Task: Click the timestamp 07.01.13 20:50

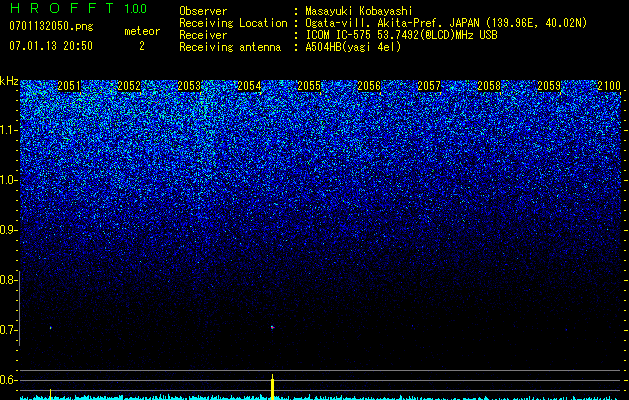Action: pos(51,46)
